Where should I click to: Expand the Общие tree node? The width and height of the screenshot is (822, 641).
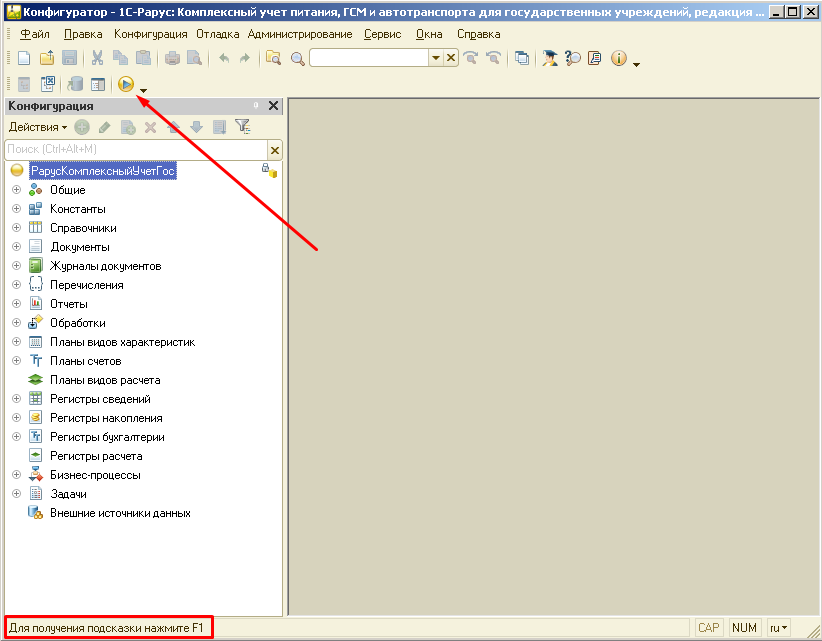pyautogui.click(x=16, y=190)
